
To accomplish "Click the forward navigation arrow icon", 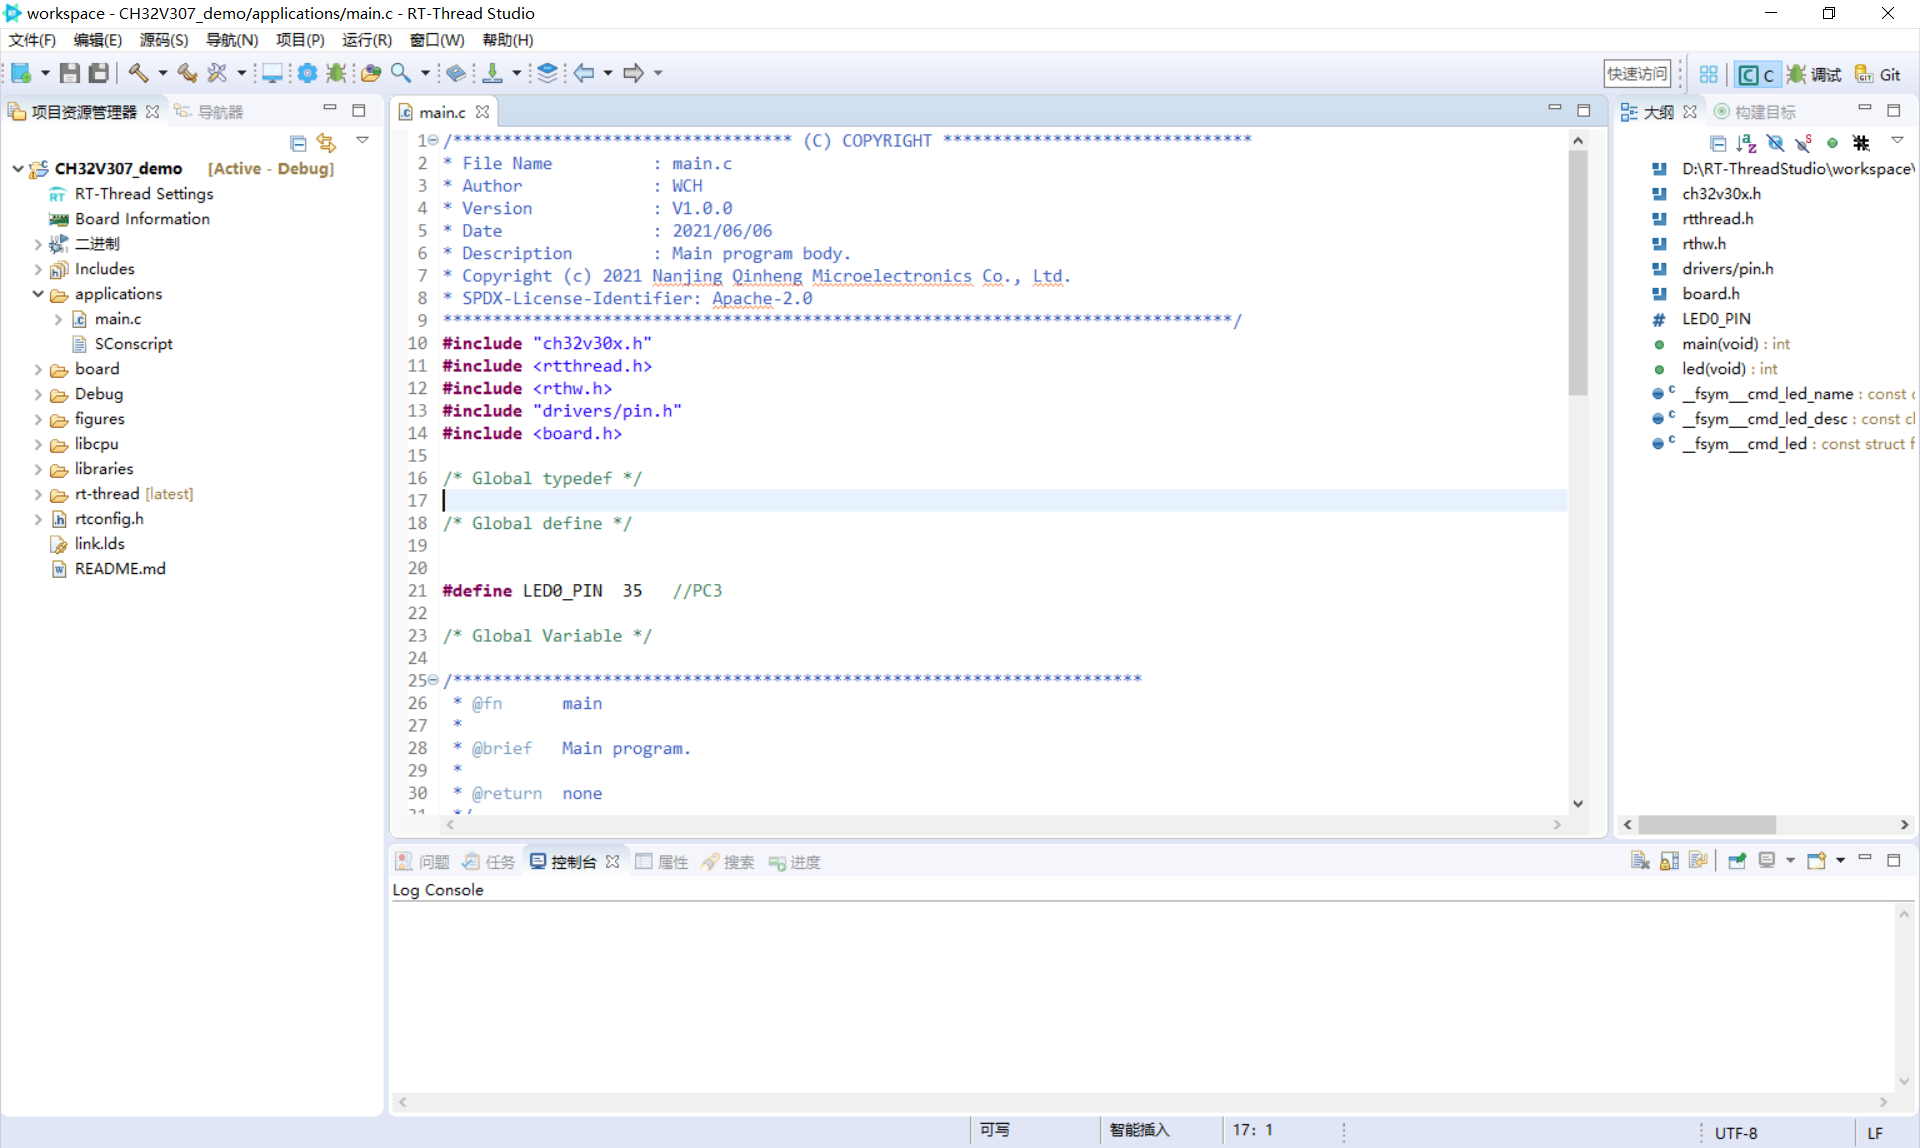I will point(633,73).
